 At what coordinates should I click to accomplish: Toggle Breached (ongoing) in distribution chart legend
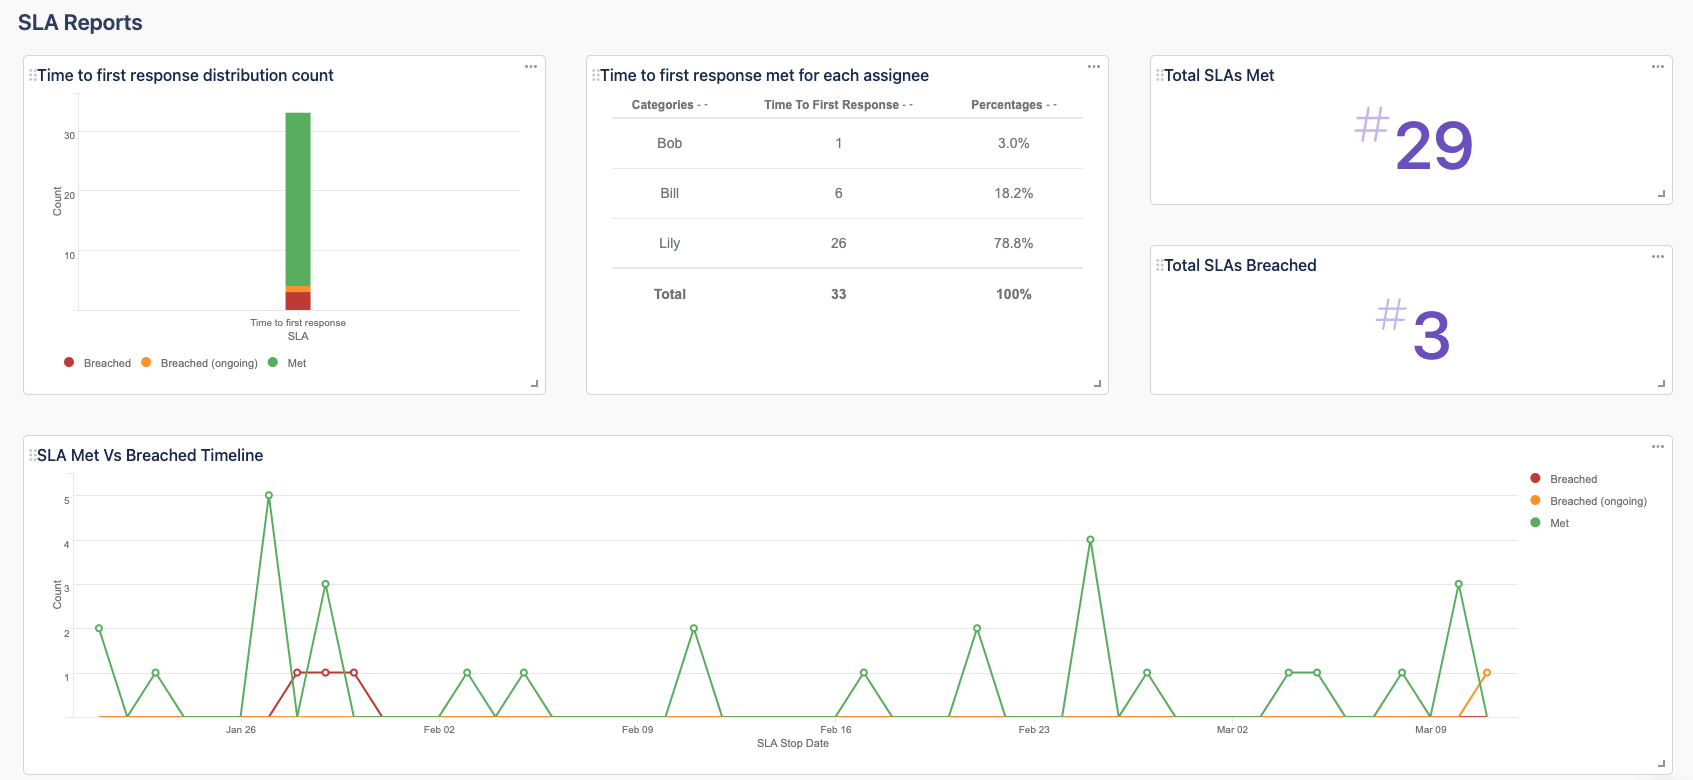click(x=200, y=363)
